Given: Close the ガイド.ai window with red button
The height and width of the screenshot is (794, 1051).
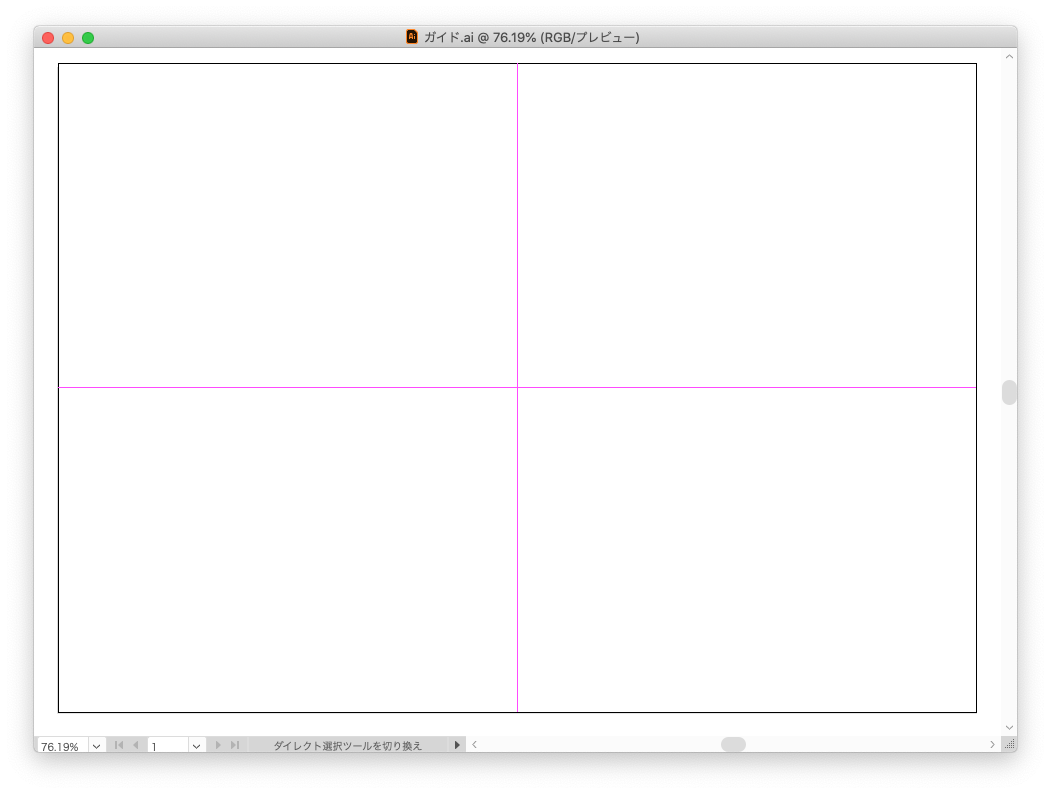Looking at the screenshot, I should [48, 38].
